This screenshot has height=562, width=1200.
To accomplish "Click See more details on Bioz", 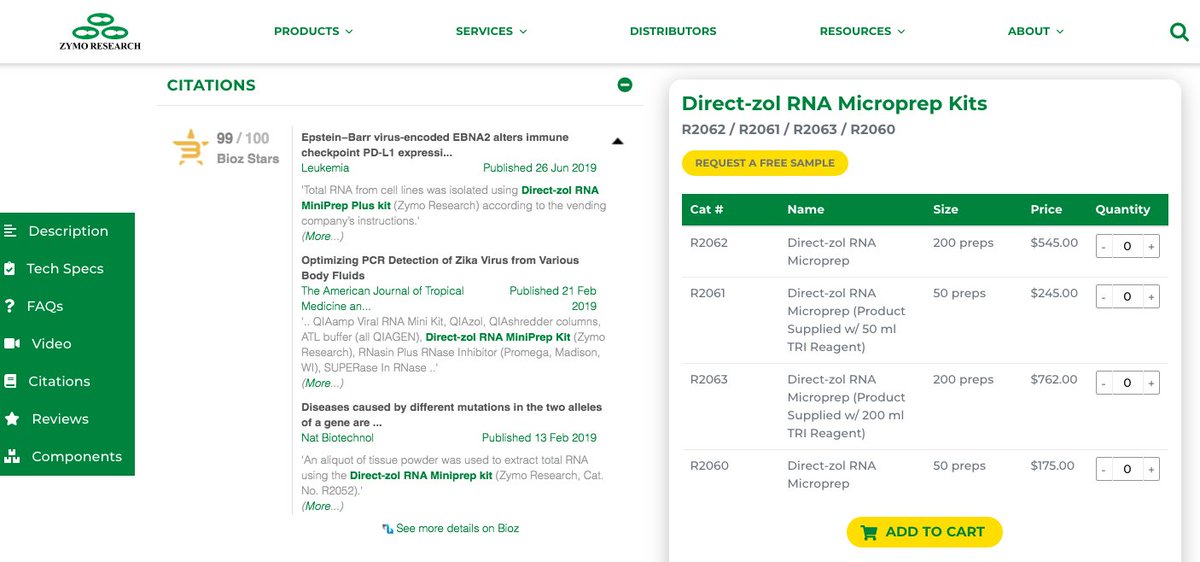I will pyautogui.click(x=458, y=529).
